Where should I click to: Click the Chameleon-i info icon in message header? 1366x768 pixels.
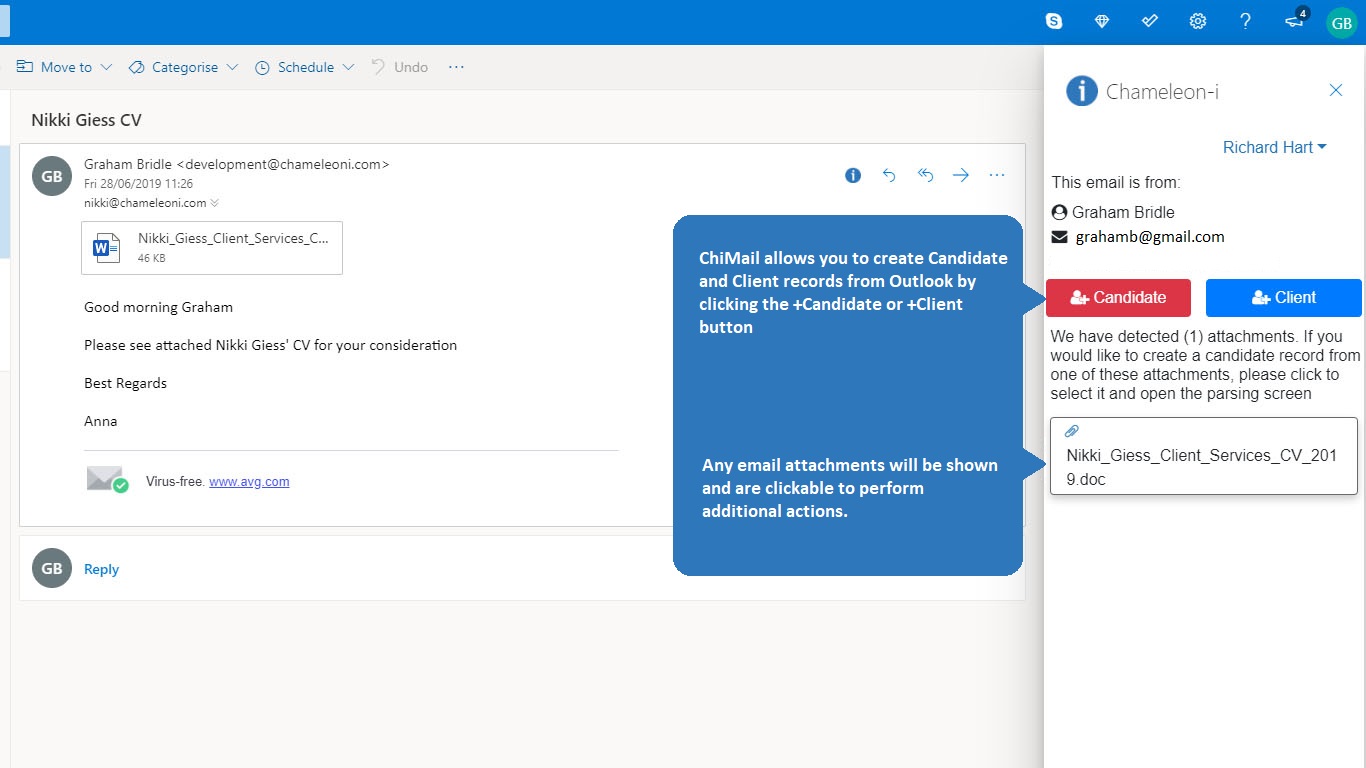853,175
